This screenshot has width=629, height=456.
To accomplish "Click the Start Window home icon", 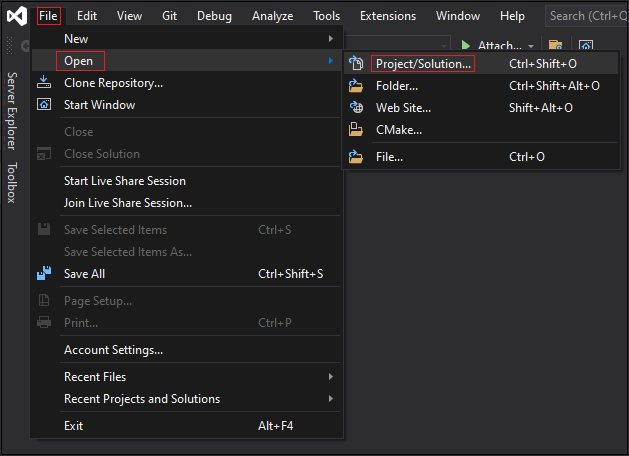I will 44,104.
